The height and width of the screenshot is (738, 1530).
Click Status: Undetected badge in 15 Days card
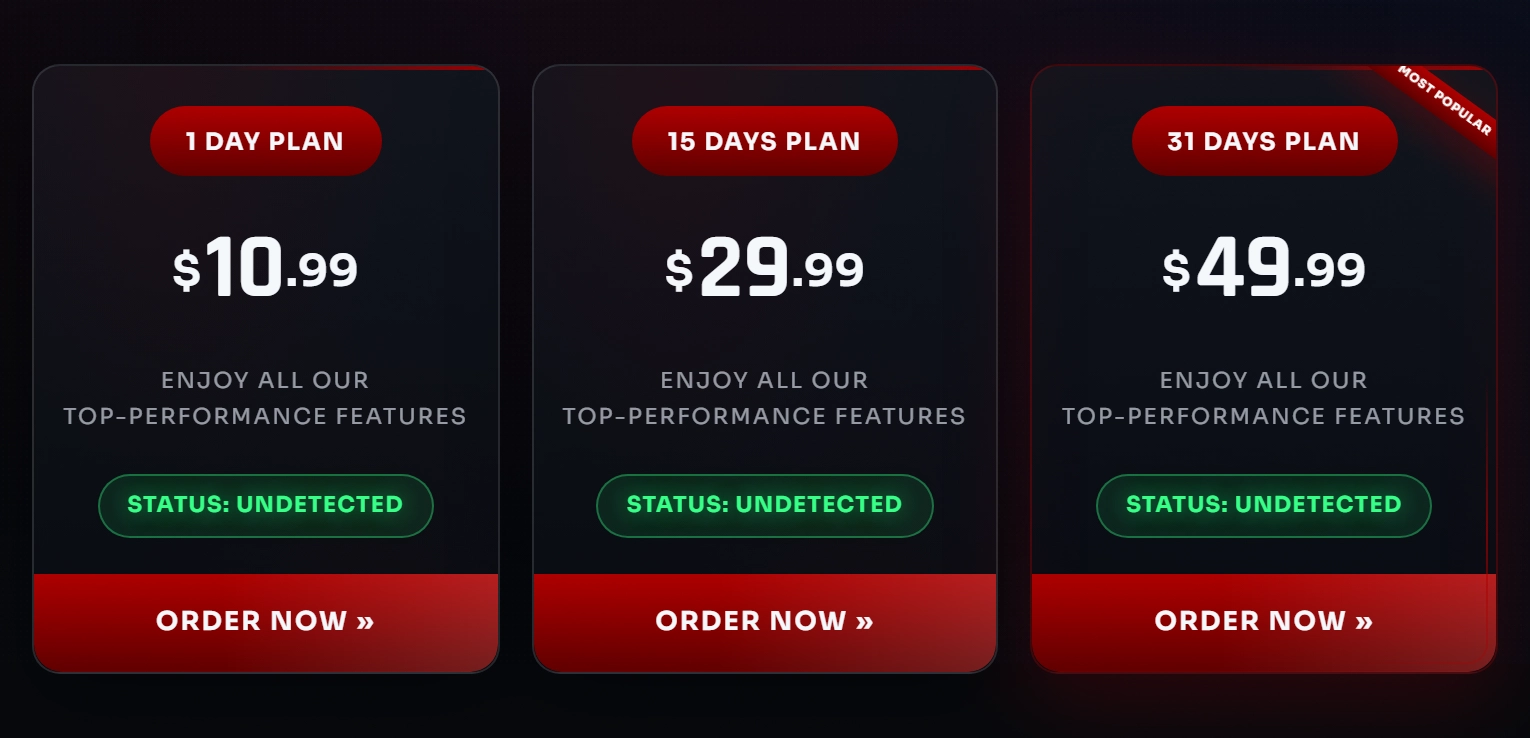tap(764, 505)
